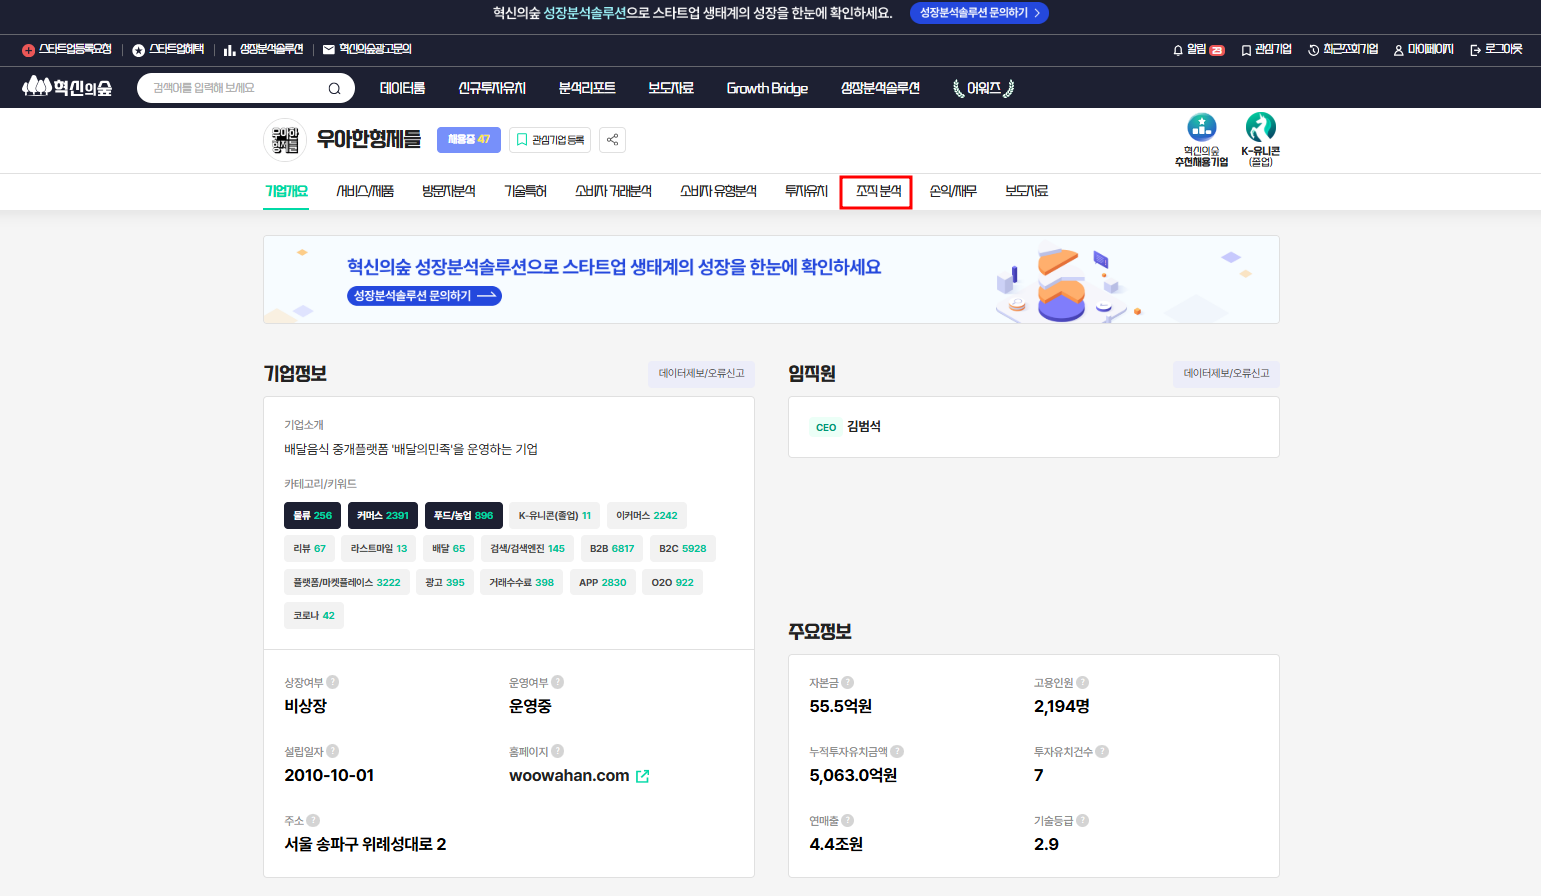Go to 마이페이지 from the top bar
Screen dimensions: 1541x896
1423,49
